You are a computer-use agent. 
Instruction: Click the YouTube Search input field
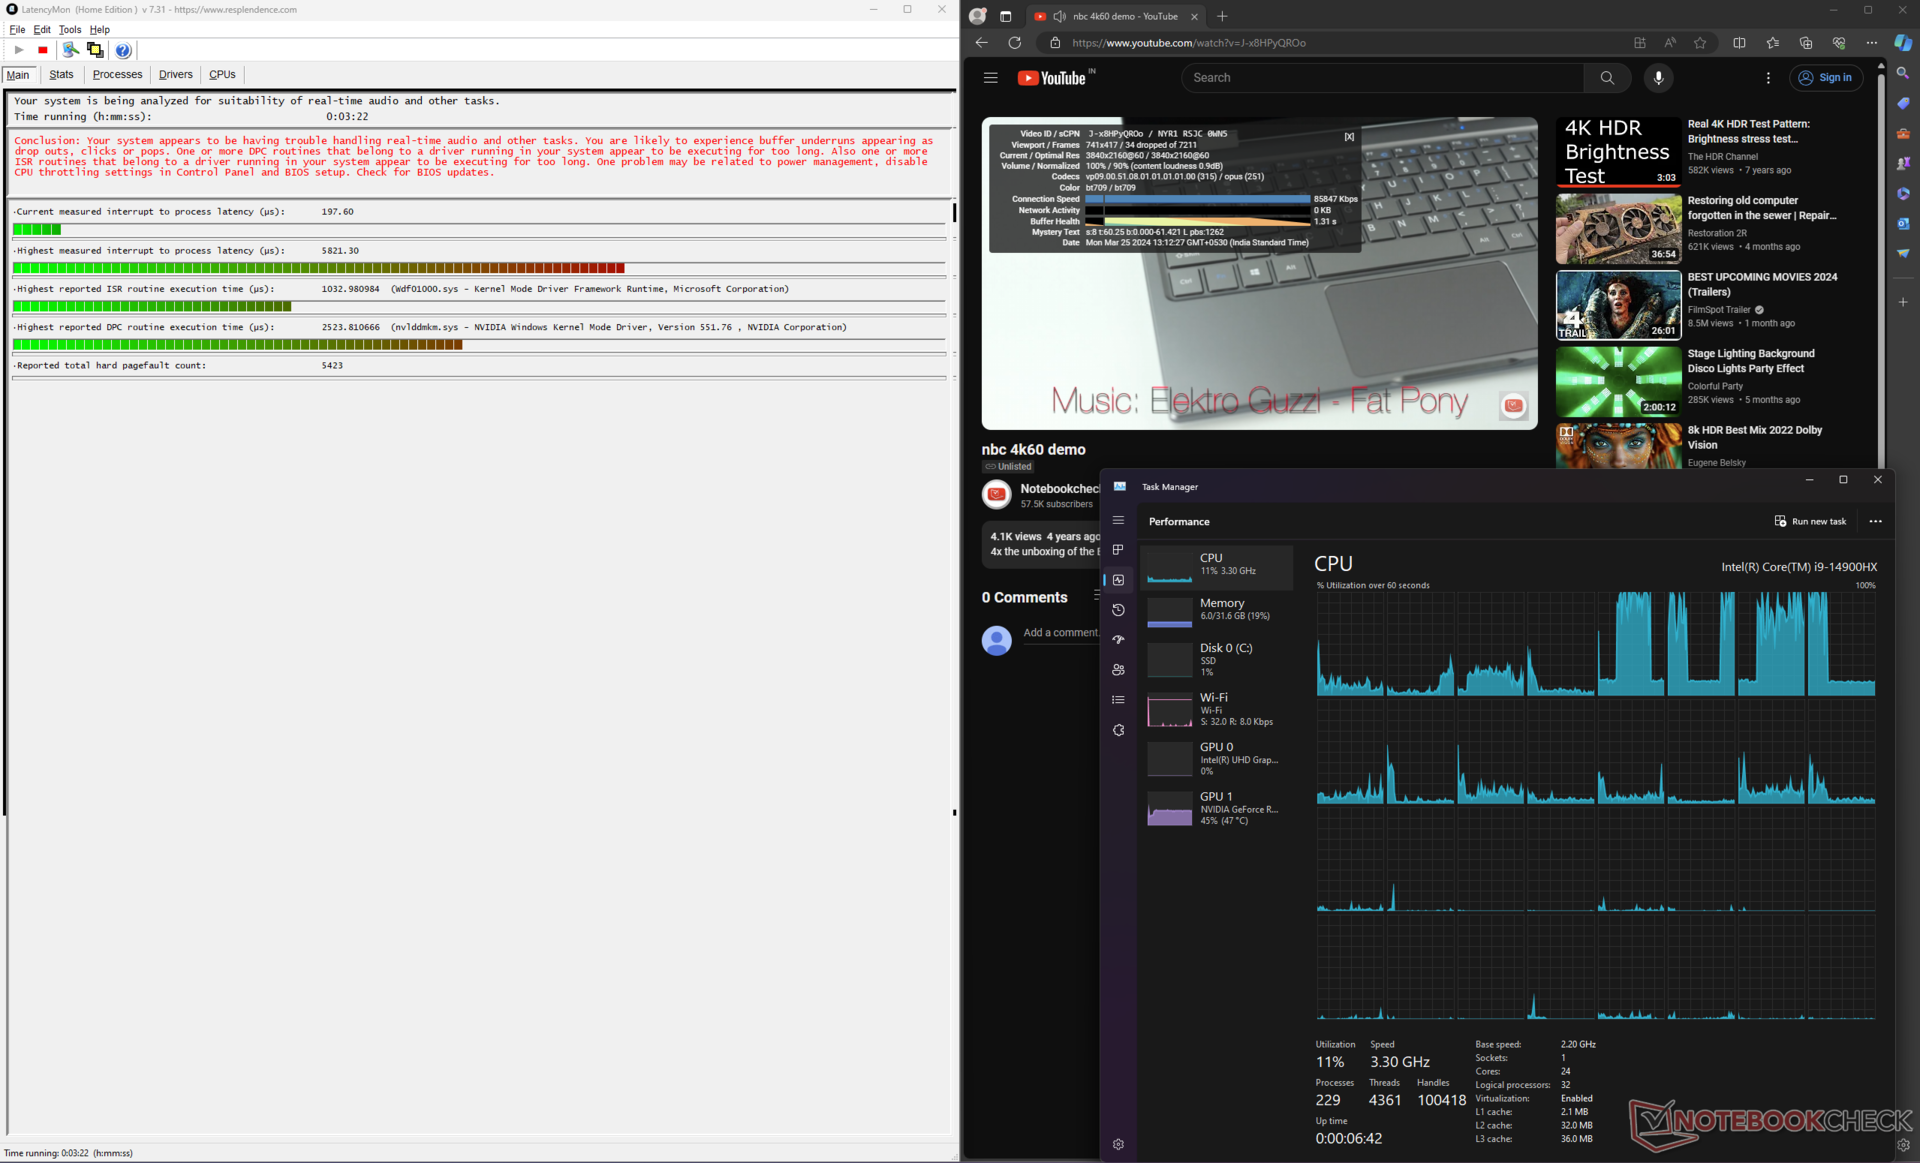[1382, 78]
